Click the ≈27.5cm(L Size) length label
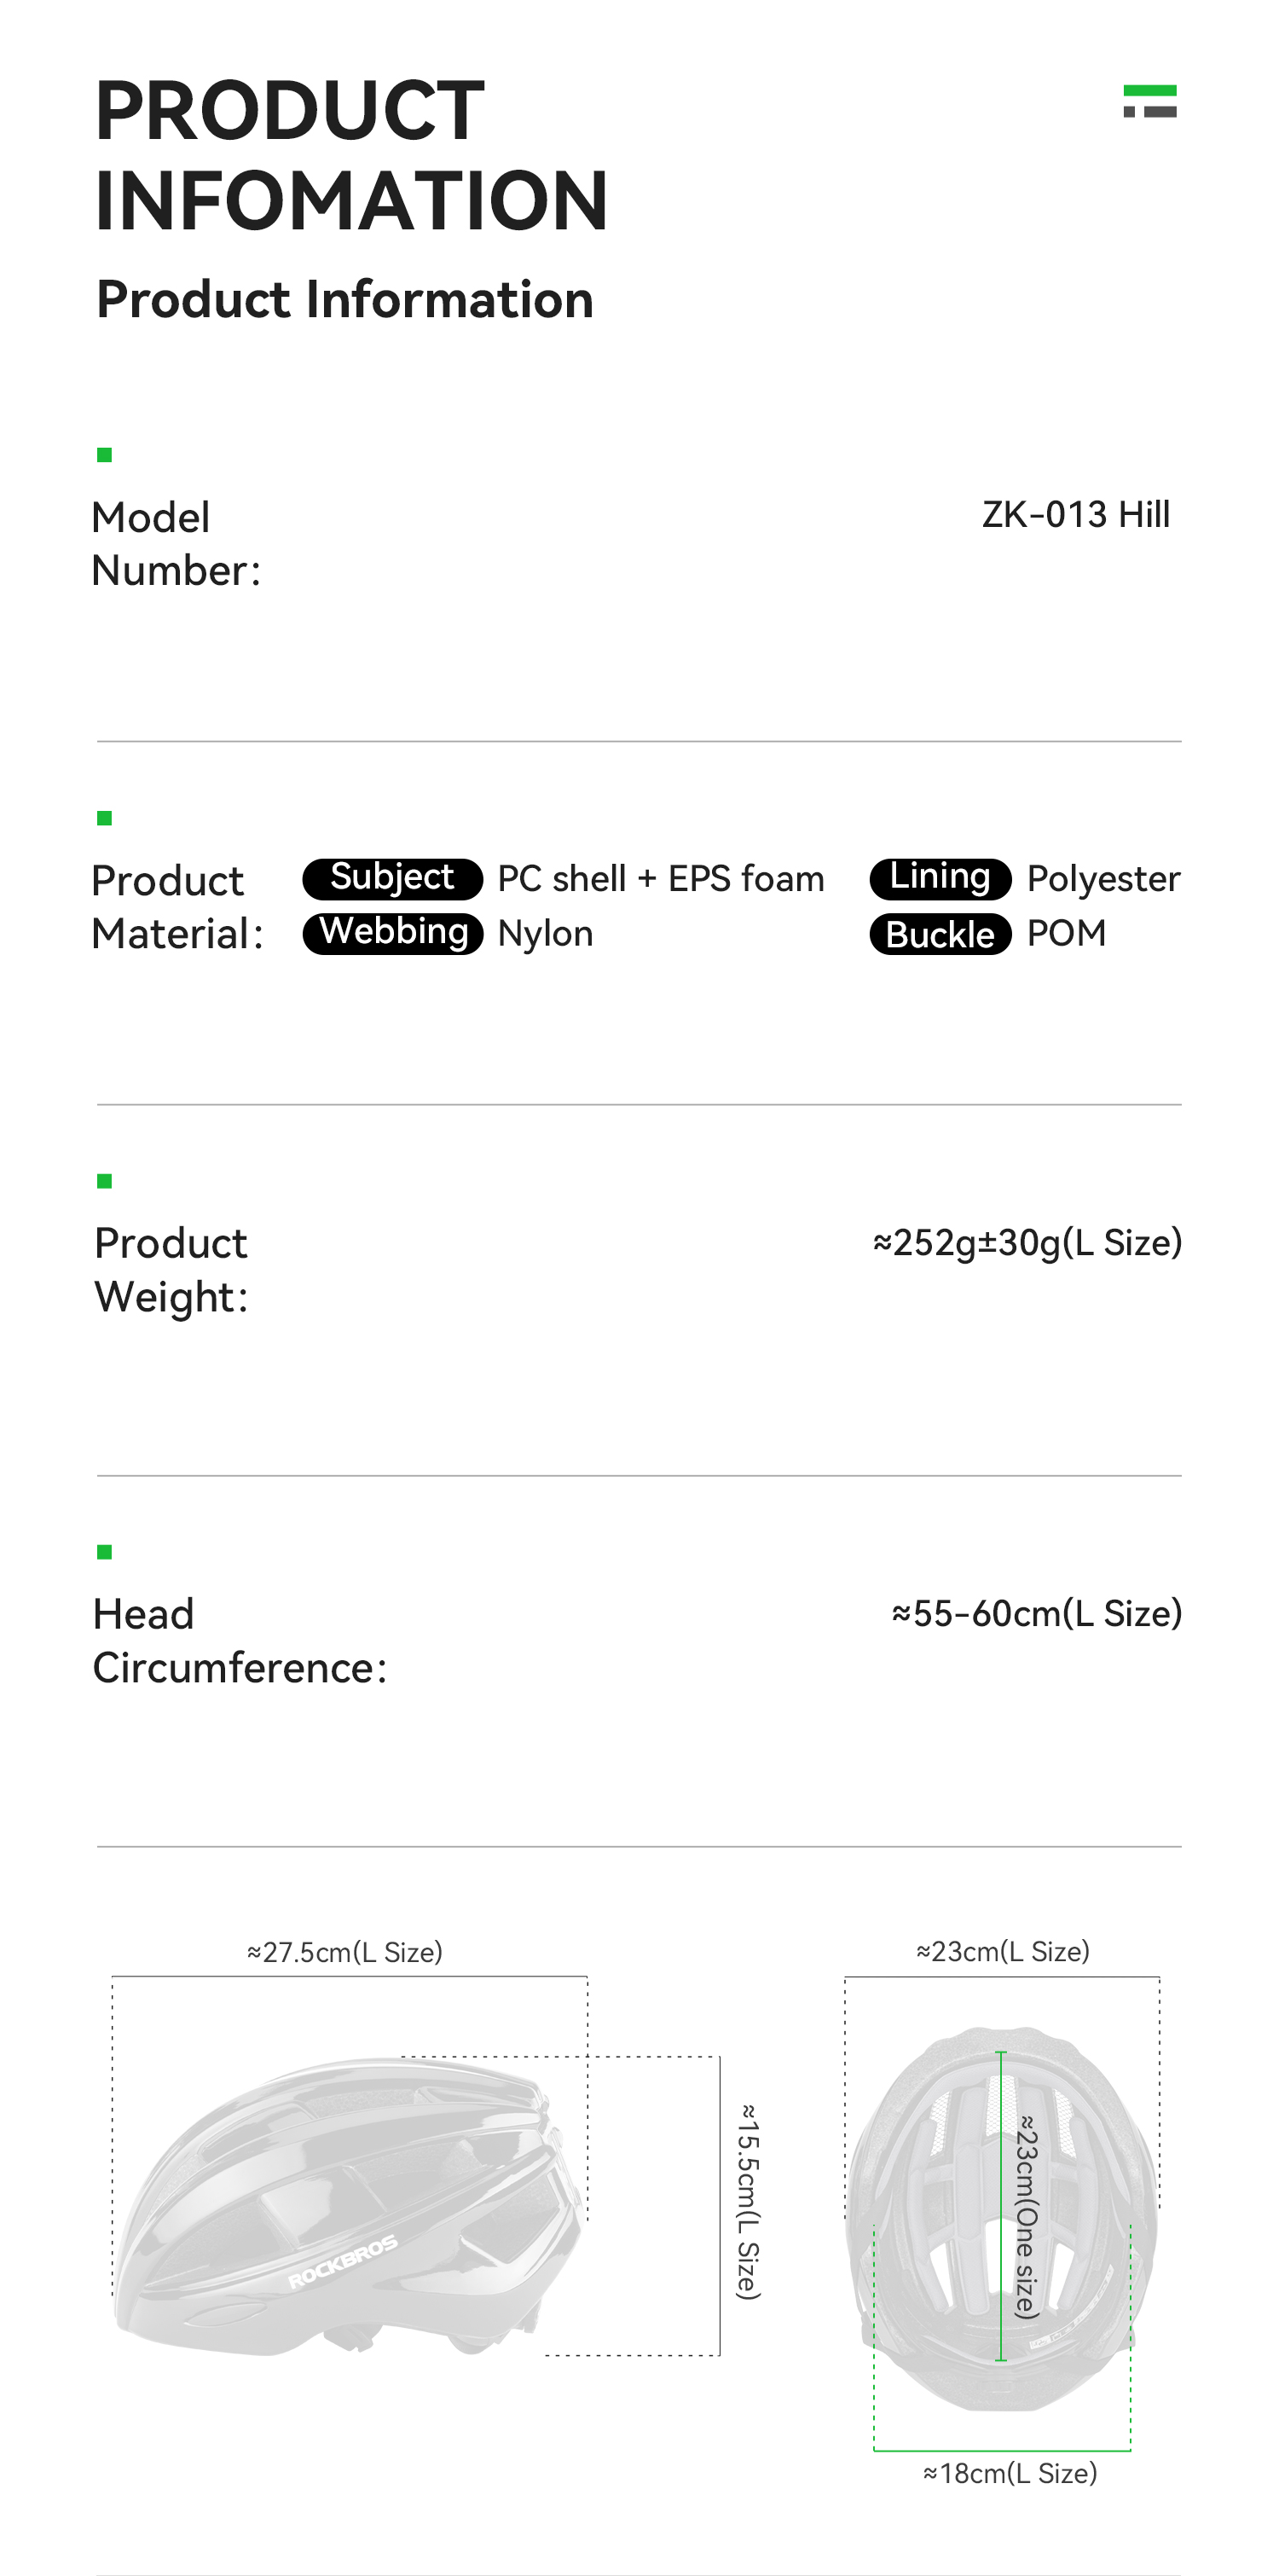Image resolution: width=1279 pixels, height=2576 pixels. tap(345, 1952)
